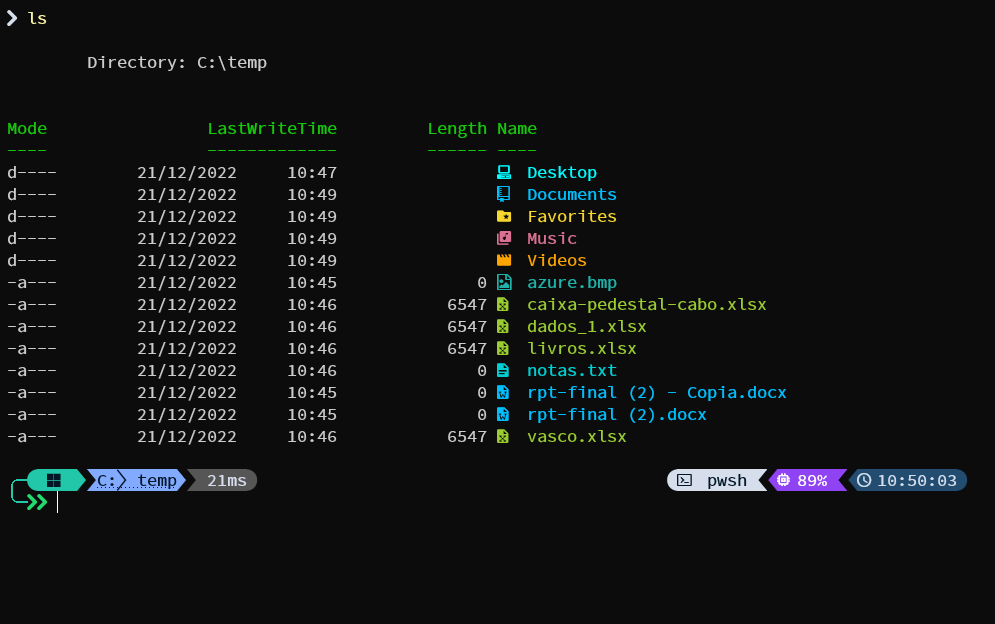Click the green double-chevron prompt arrow

click(37, 503)
